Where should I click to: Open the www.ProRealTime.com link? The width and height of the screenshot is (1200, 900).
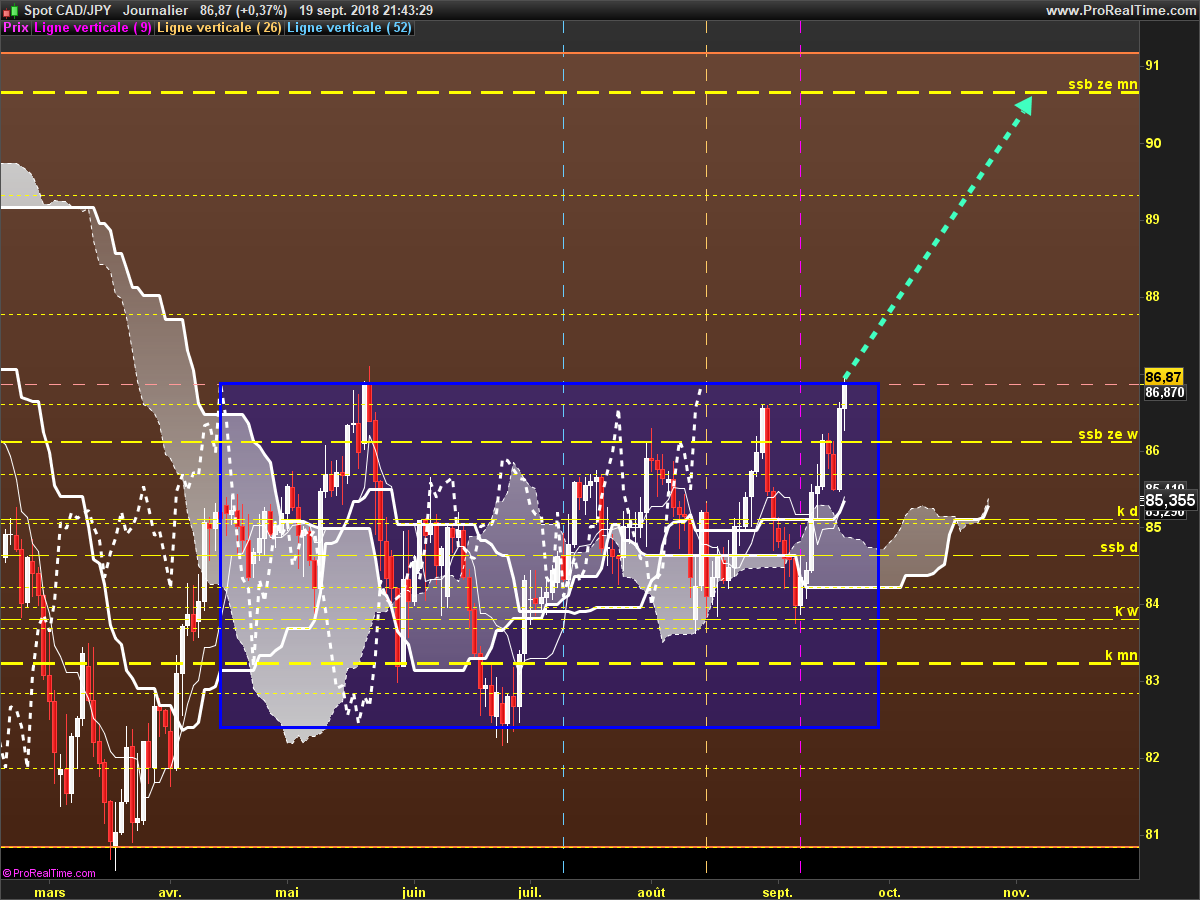point(1120,10)
